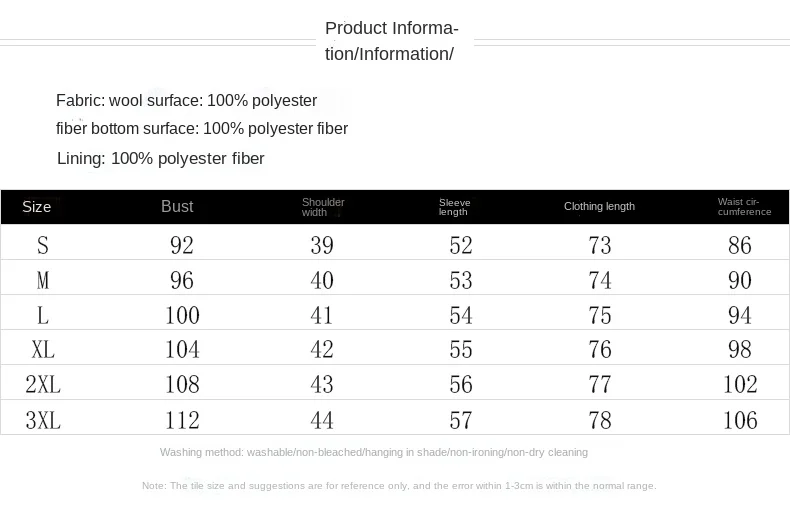Click the M size row label
The width and height of the screenshot is (790, 518).
[43, 281]
